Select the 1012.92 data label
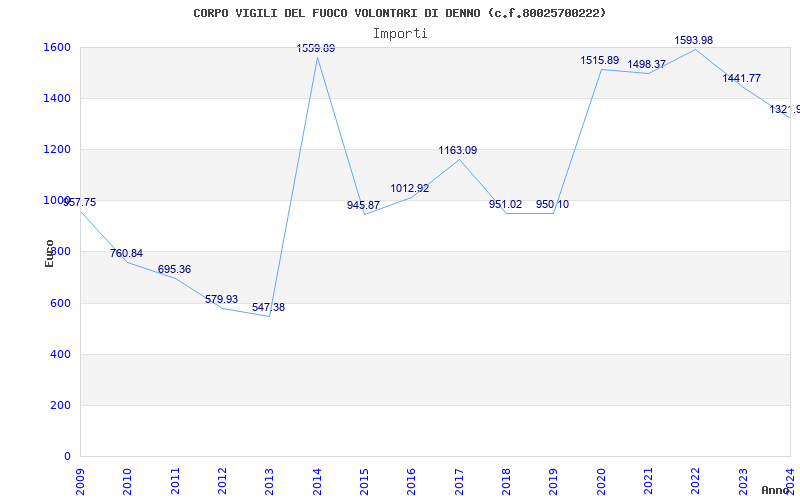The height and width of the screenshot is (500, 800). [410, 188]
